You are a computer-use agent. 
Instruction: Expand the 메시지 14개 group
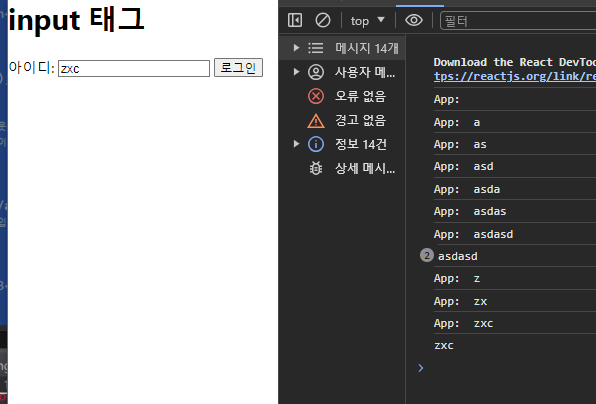pos(296,48)
